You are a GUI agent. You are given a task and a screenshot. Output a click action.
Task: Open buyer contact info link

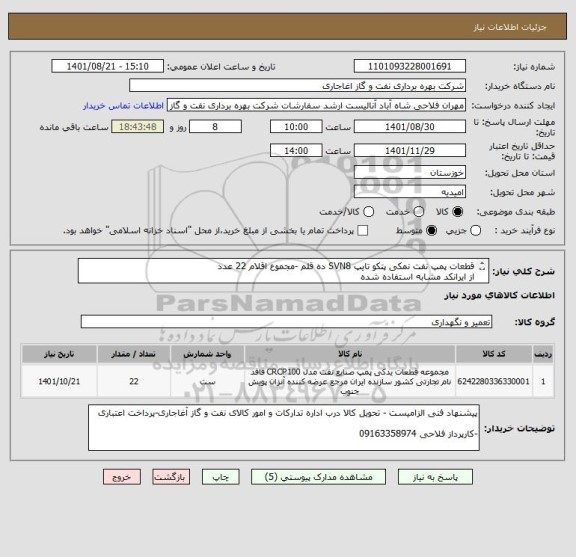(123, 106)
